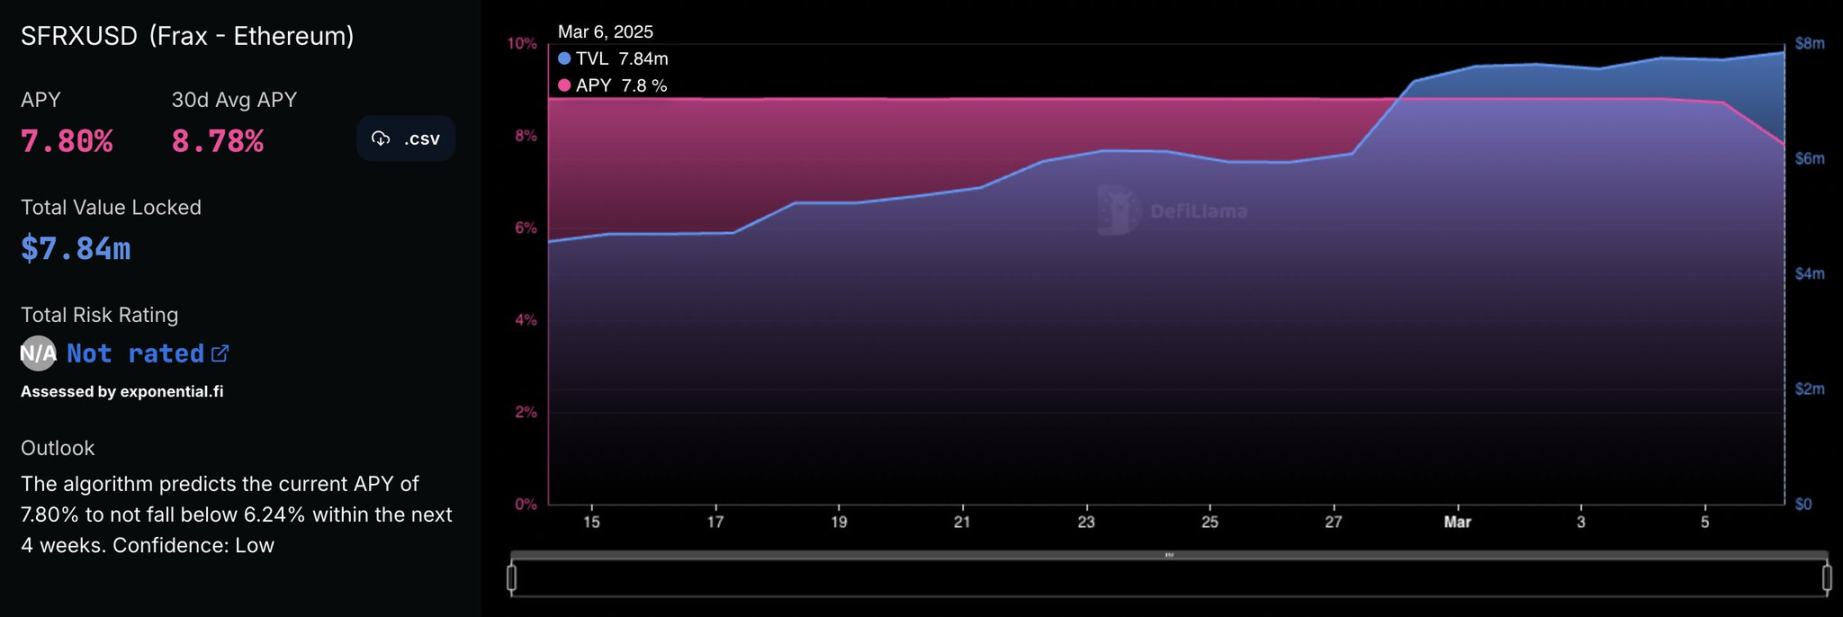This screenshot has width=1843, height=617.
Task: Click the pink APY legend dot
Action: [564, 86]
